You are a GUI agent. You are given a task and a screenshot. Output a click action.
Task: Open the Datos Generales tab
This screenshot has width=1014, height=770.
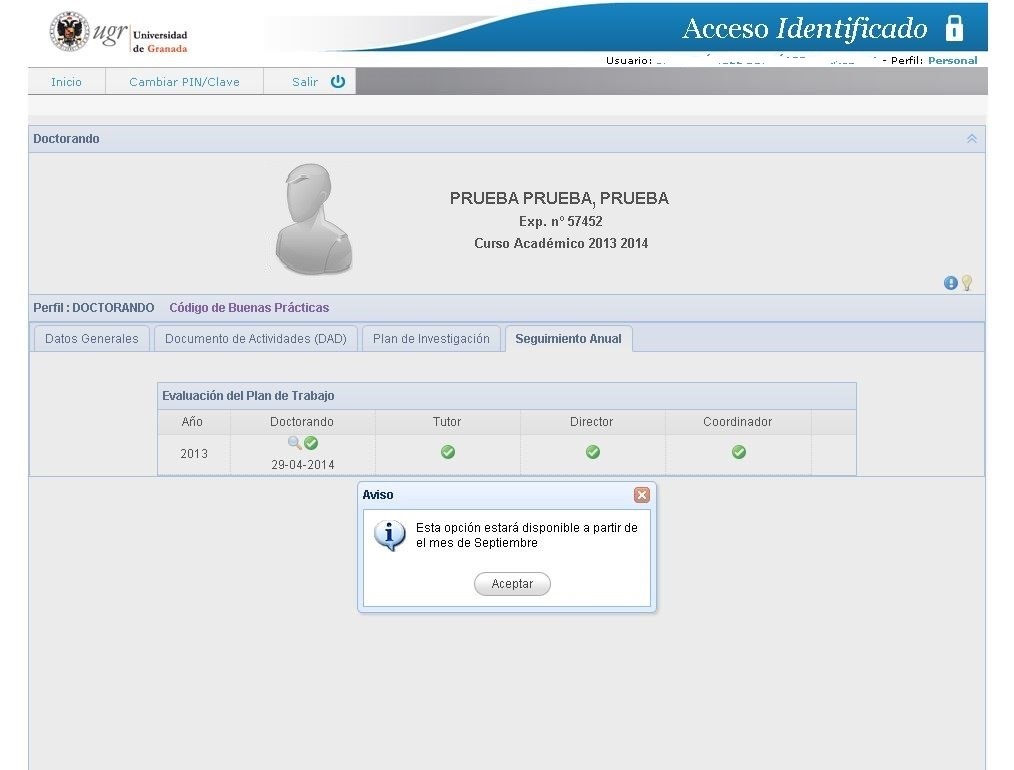92,339
